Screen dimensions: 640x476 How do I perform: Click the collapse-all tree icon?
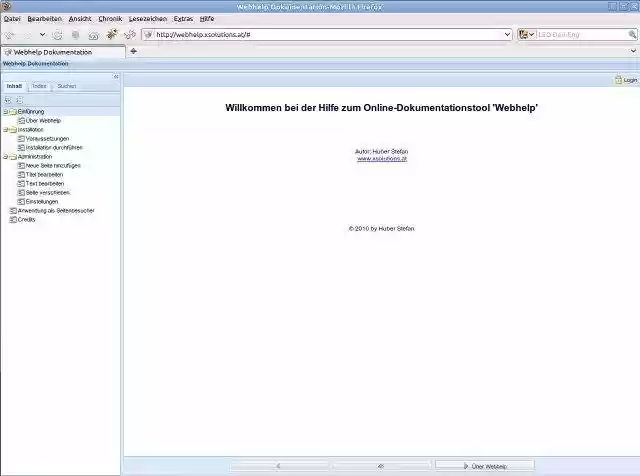pyautogui.click(x=20, y=100)
